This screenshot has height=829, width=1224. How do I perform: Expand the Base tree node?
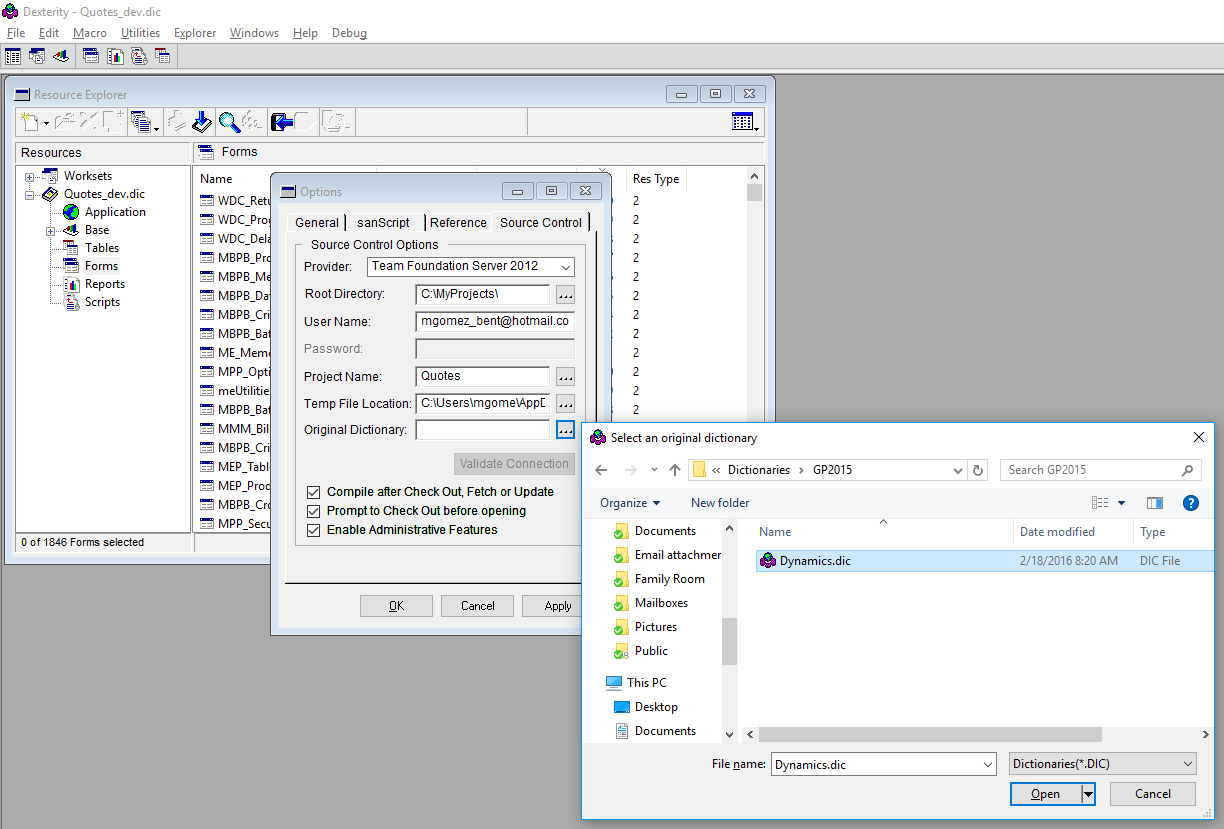(50, 231)
